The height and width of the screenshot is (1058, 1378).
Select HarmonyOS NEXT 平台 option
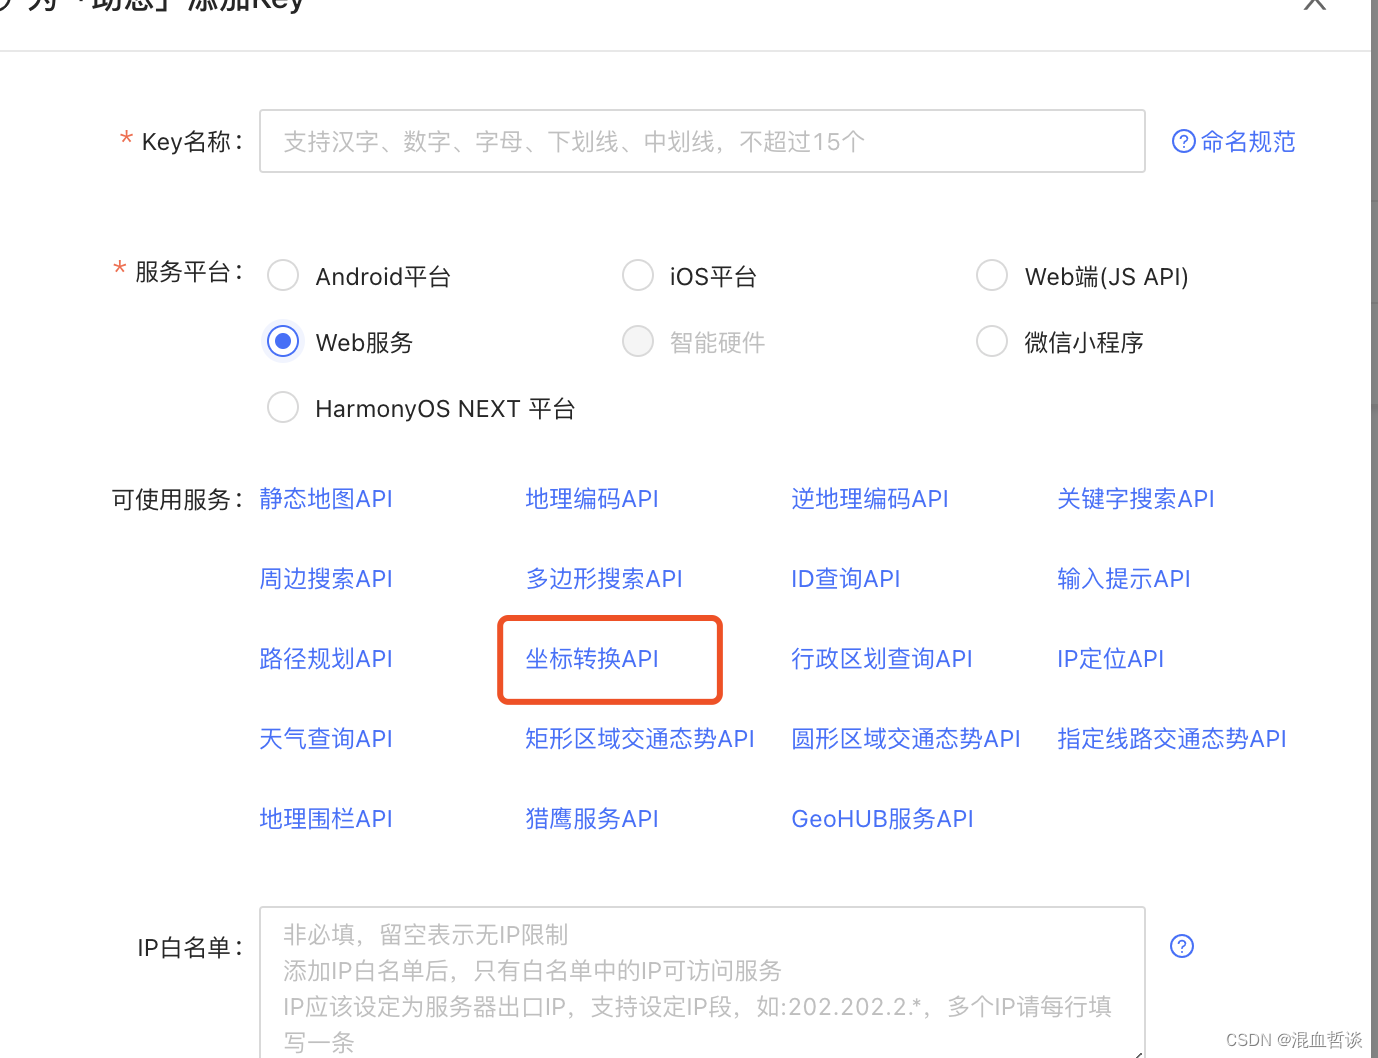tap(282, 407)
